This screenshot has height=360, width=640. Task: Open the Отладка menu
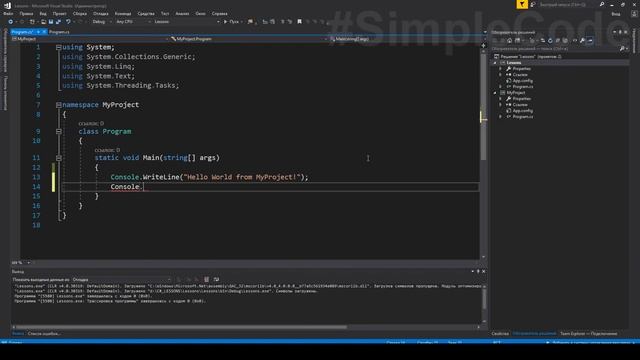coord(100,13)
